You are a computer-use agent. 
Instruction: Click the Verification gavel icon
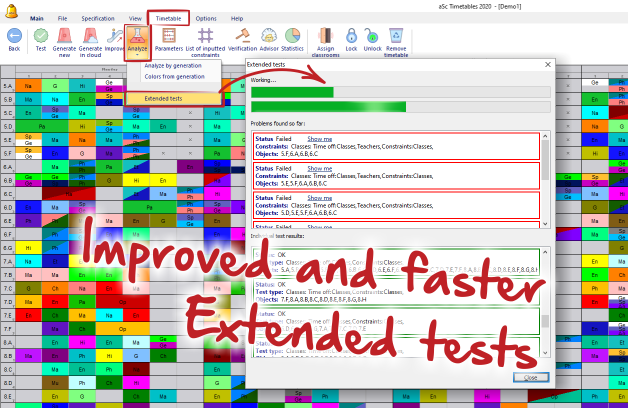point(242,36)
